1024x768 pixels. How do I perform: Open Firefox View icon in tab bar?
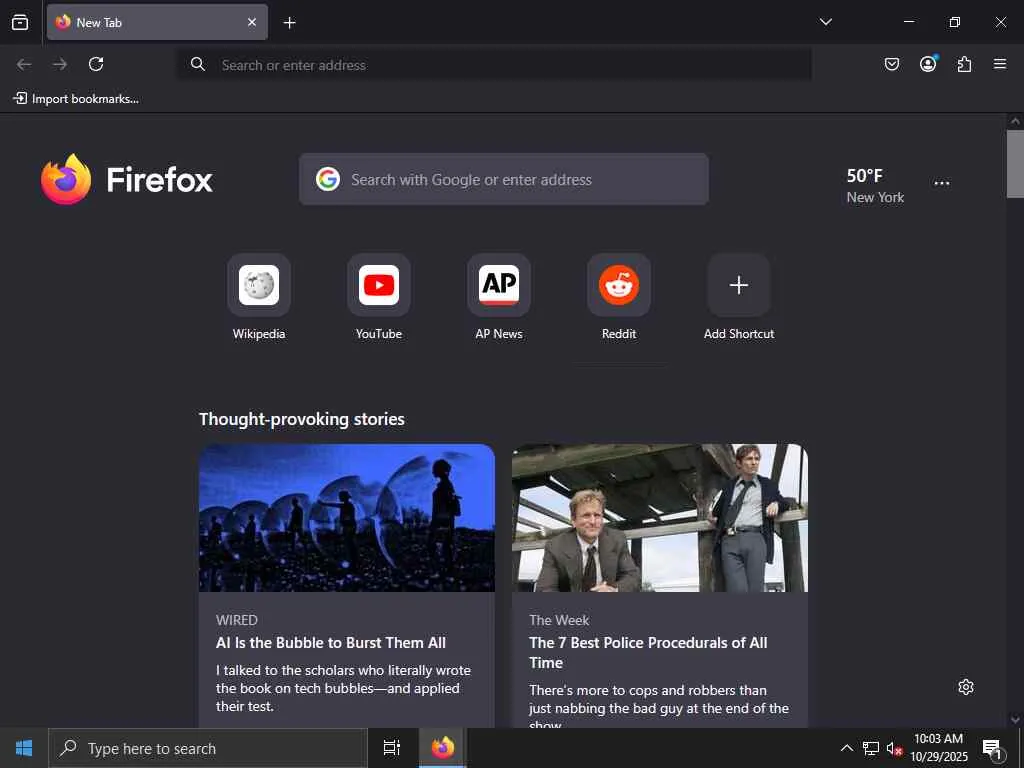(x=20, y=22)
